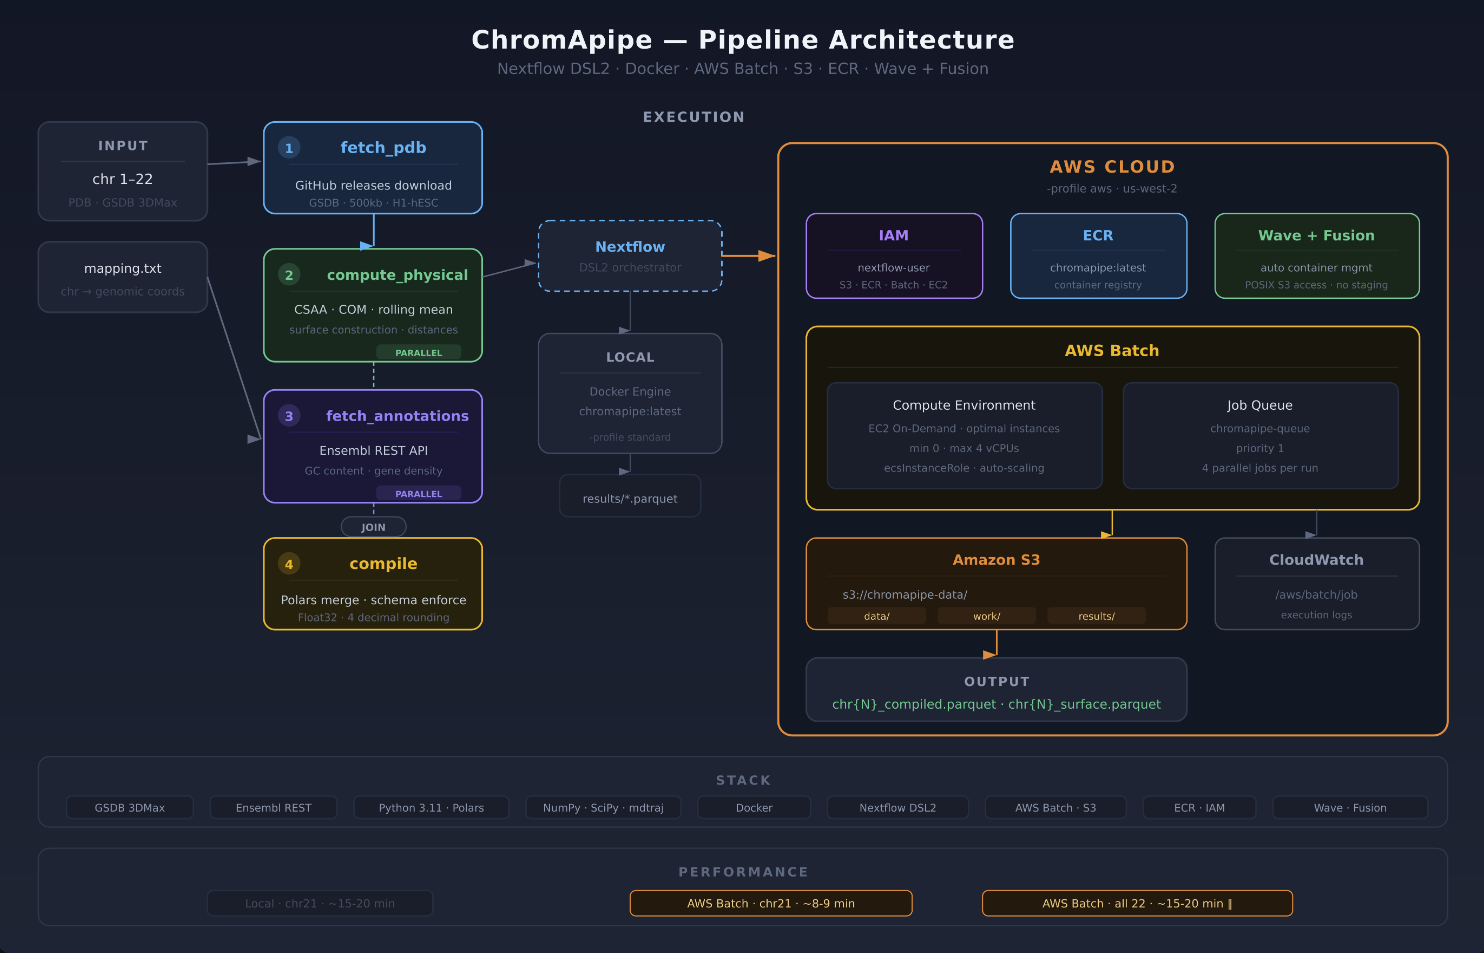The height and width of the screenshot is (953, 1484).
Task: Click the 'GitHub releases download' text
Action: click(373, 185)
